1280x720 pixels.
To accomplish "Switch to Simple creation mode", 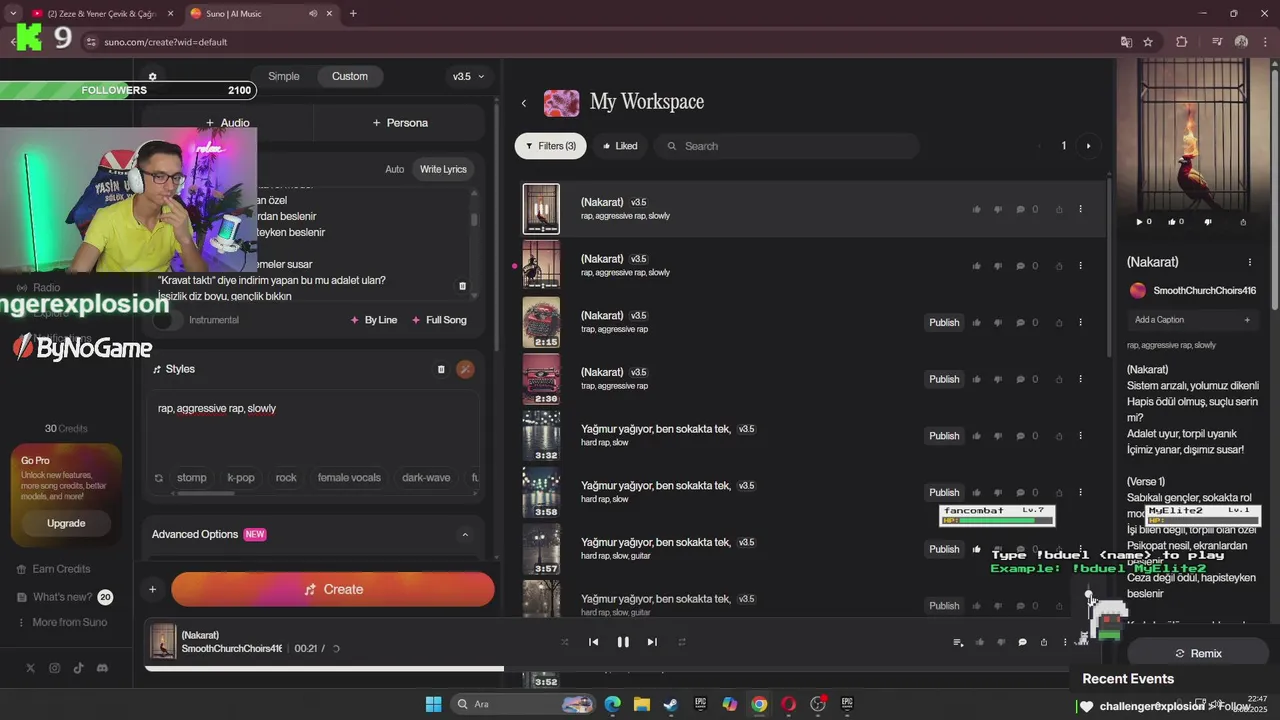I will (x=283, y=76).
